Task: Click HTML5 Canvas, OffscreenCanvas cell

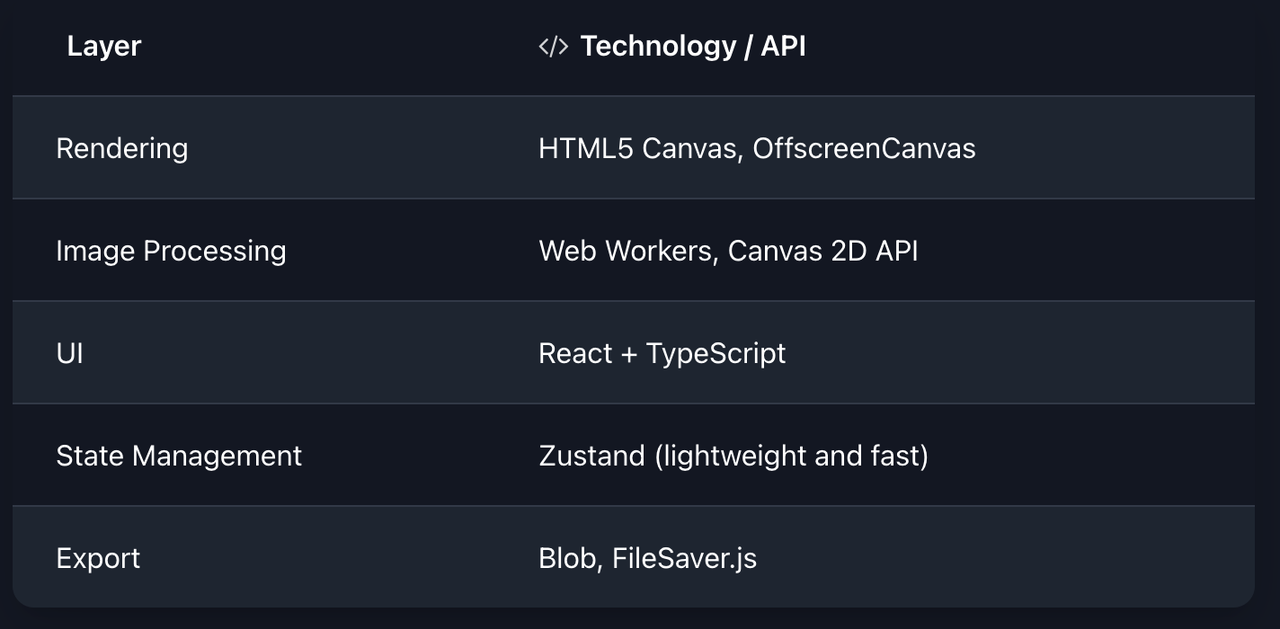Action: tap(757, 148)
